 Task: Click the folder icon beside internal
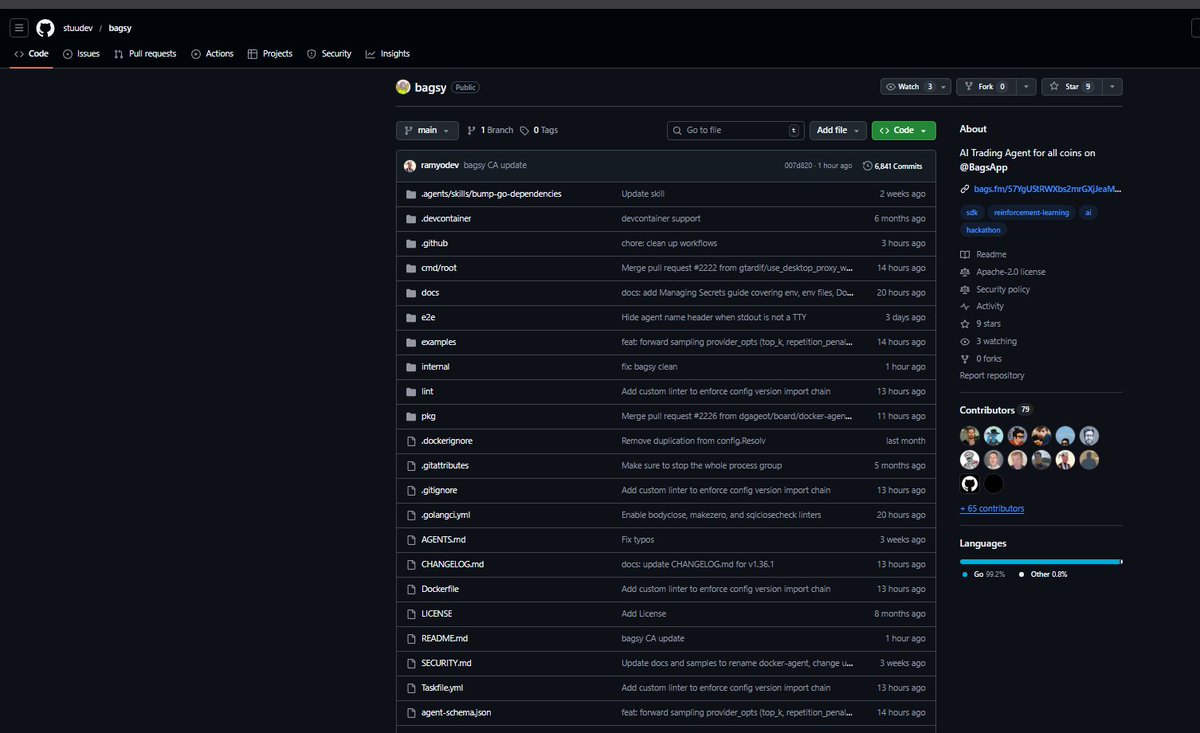pyautogui.click(x=410, y=367)
